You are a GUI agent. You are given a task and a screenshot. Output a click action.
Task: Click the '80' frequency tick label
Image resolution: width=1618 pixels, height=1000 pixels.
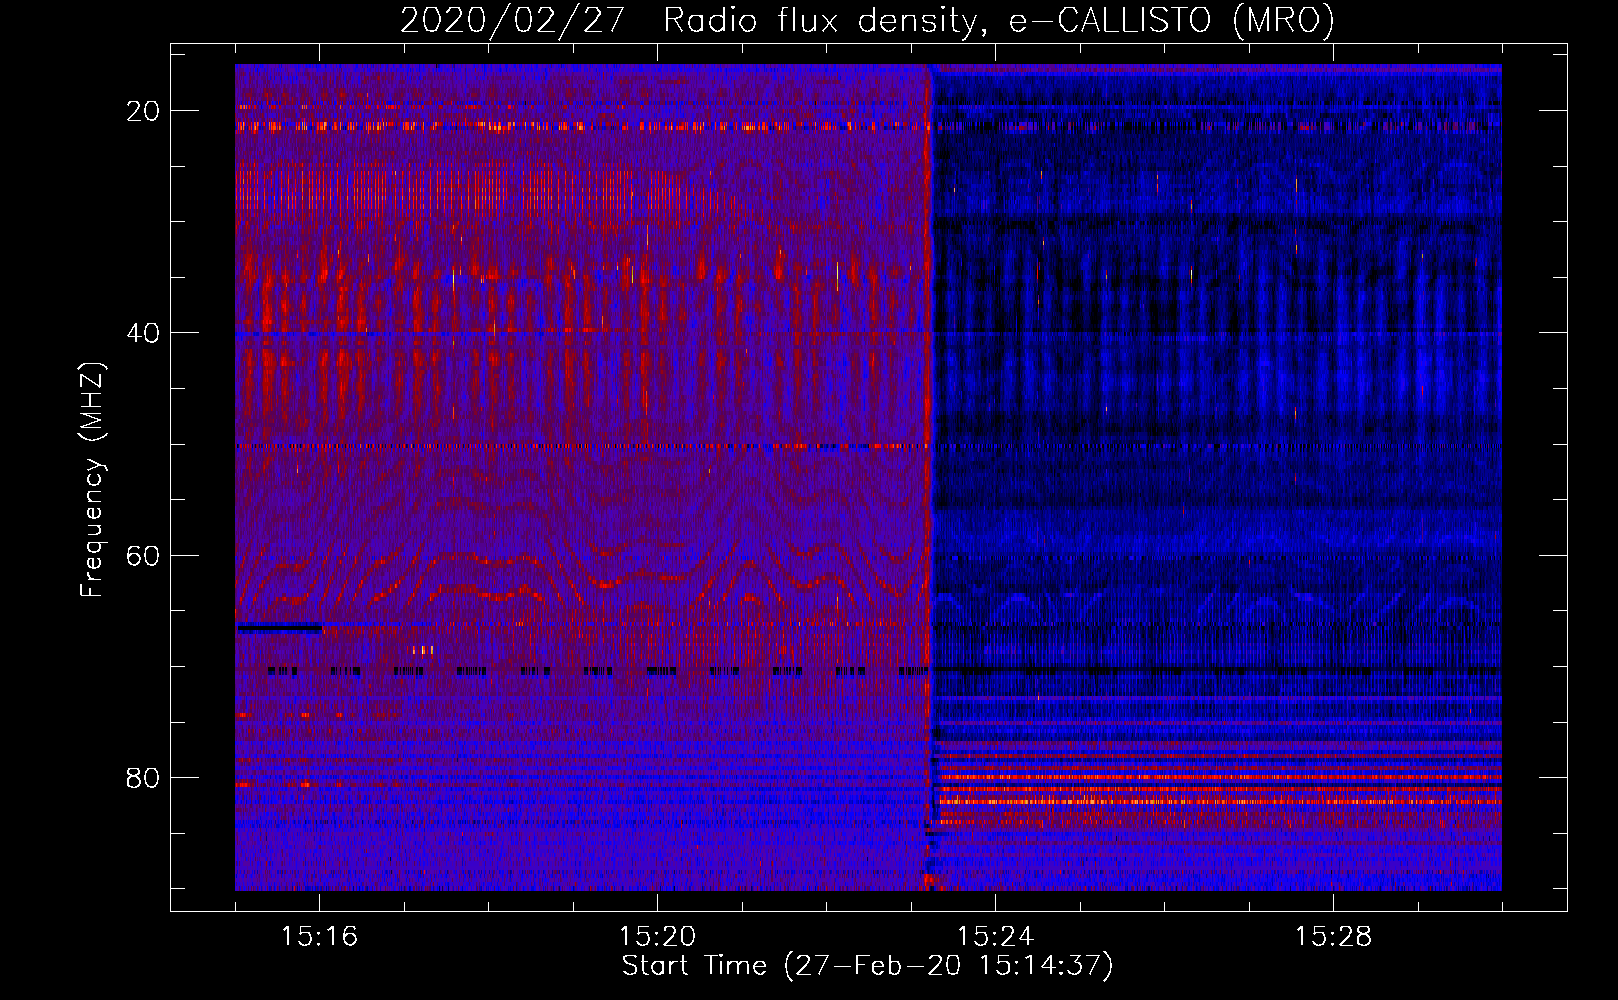pos(143,777)
